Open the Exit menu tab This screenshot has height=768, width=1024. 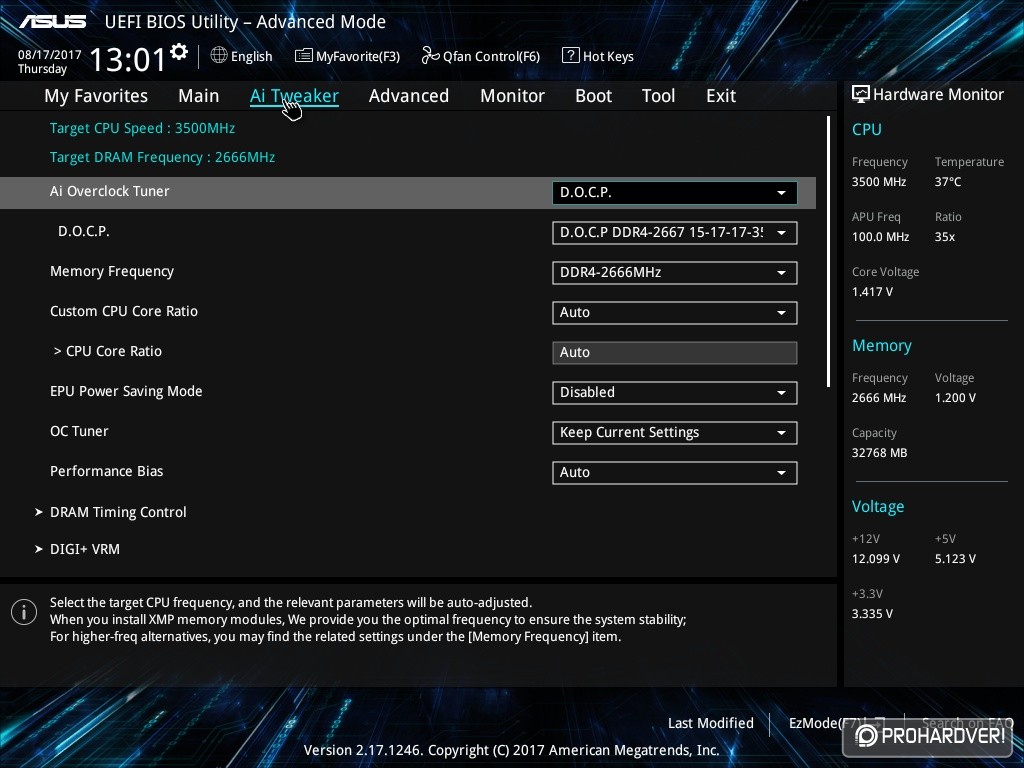click(x=721, y=96)
